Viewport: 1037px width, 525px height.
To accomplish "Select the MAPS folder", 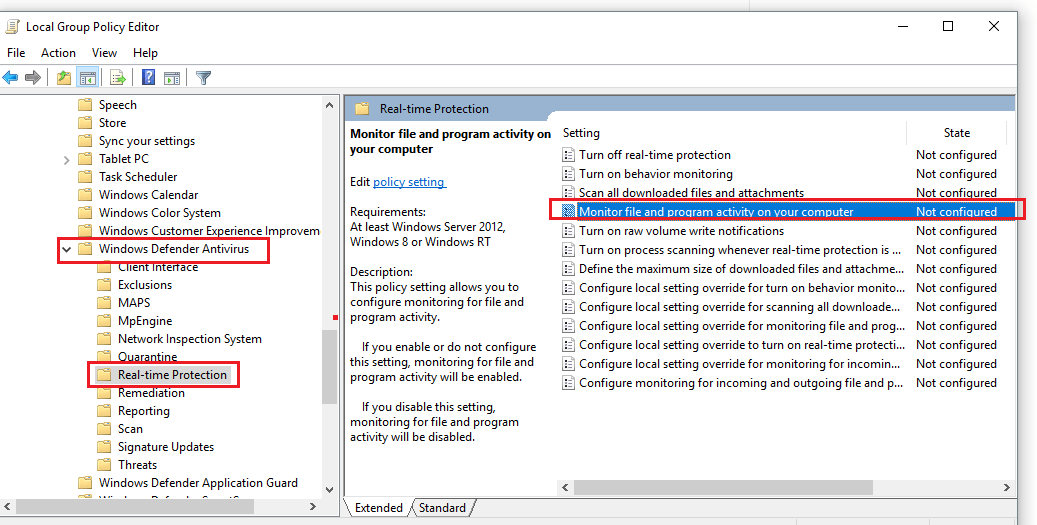I will pos(134,303).
